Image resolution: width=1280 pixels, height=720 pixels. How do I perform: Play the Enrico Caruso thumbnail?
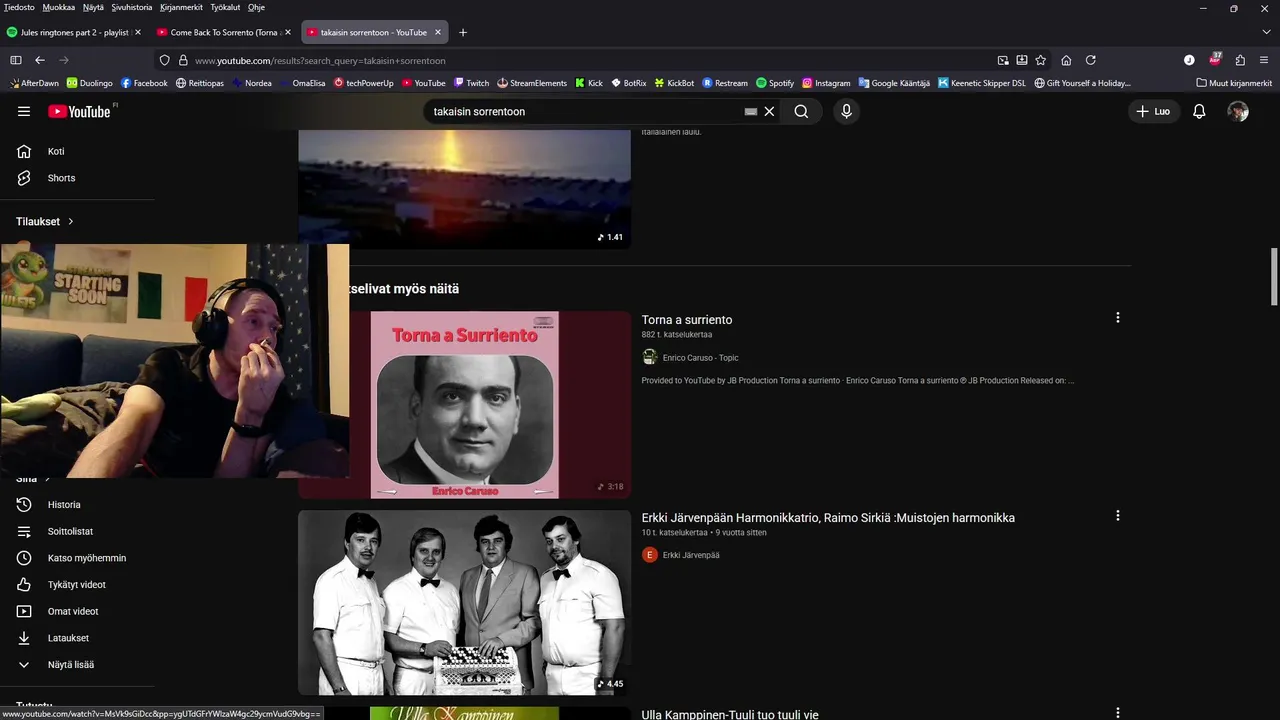point(464,404)
